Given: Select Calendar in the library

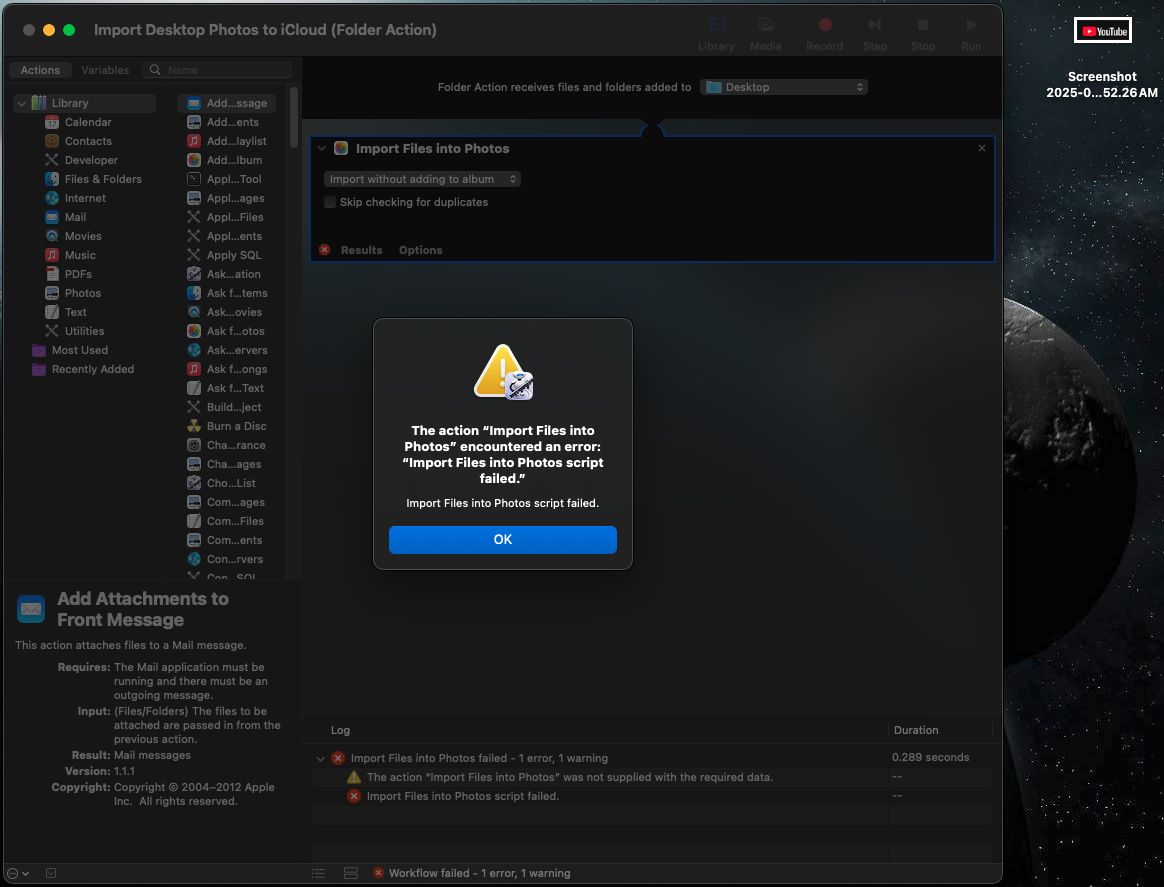Looking at the screenshot, I should (88, 122).
